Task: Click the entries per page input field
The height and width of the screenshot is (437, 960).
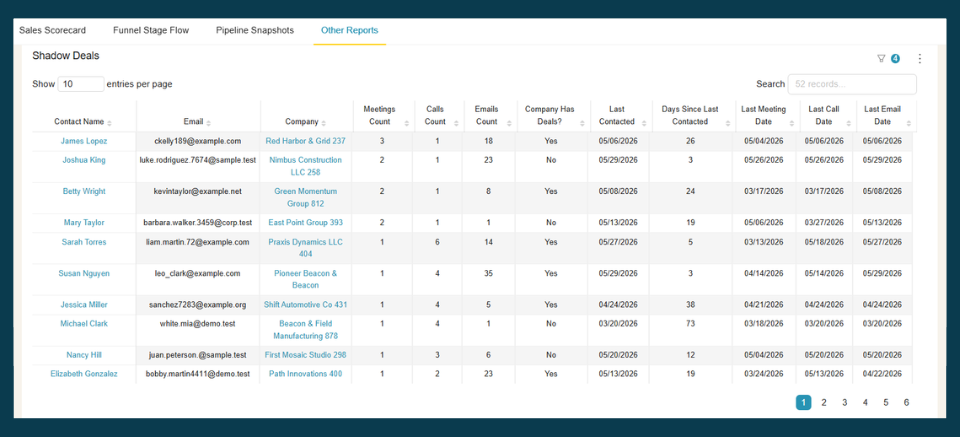Action: click(x=81, y=84)
